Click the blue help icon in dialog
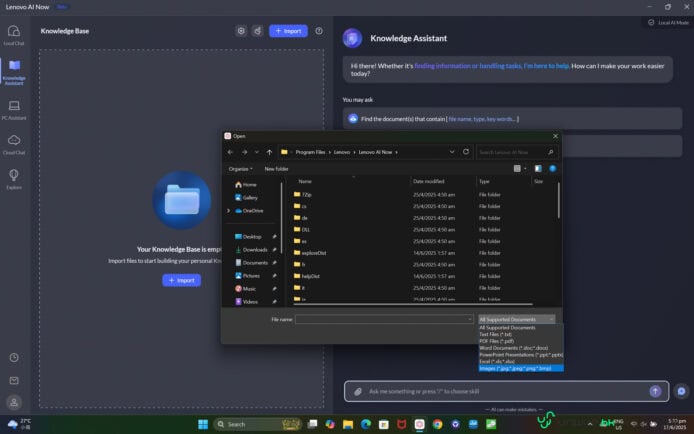The image size is (694, 434). click(552, 169)
